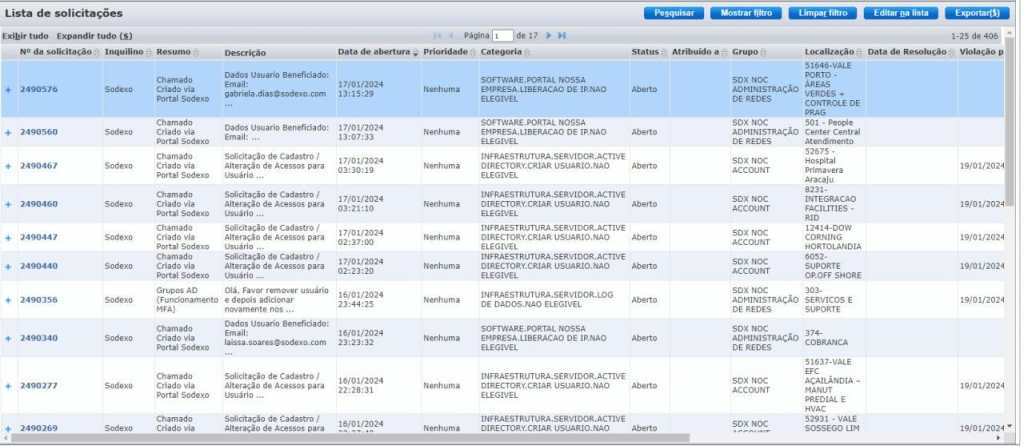Viewport: 1024px width, 446px height.
Task: Clear filters with Limpar filtro
Action: click(822, 13)
